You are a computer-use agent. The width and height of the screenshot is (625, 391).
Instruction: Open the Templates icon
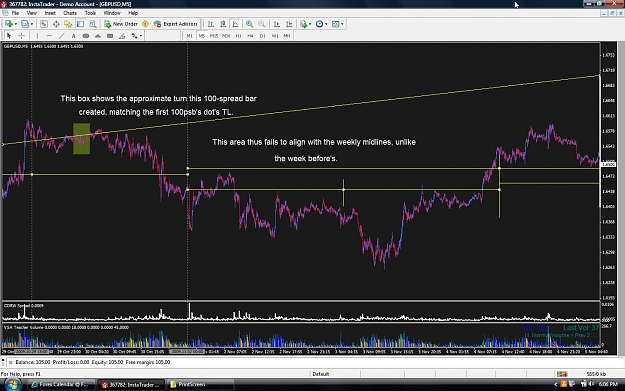(336, 24)
